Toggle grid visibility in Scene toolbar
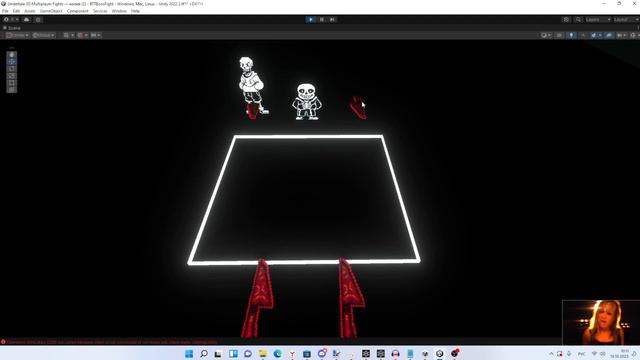This screenshot has width=640, height=360. pyautogui.click(x=66, y=35)
